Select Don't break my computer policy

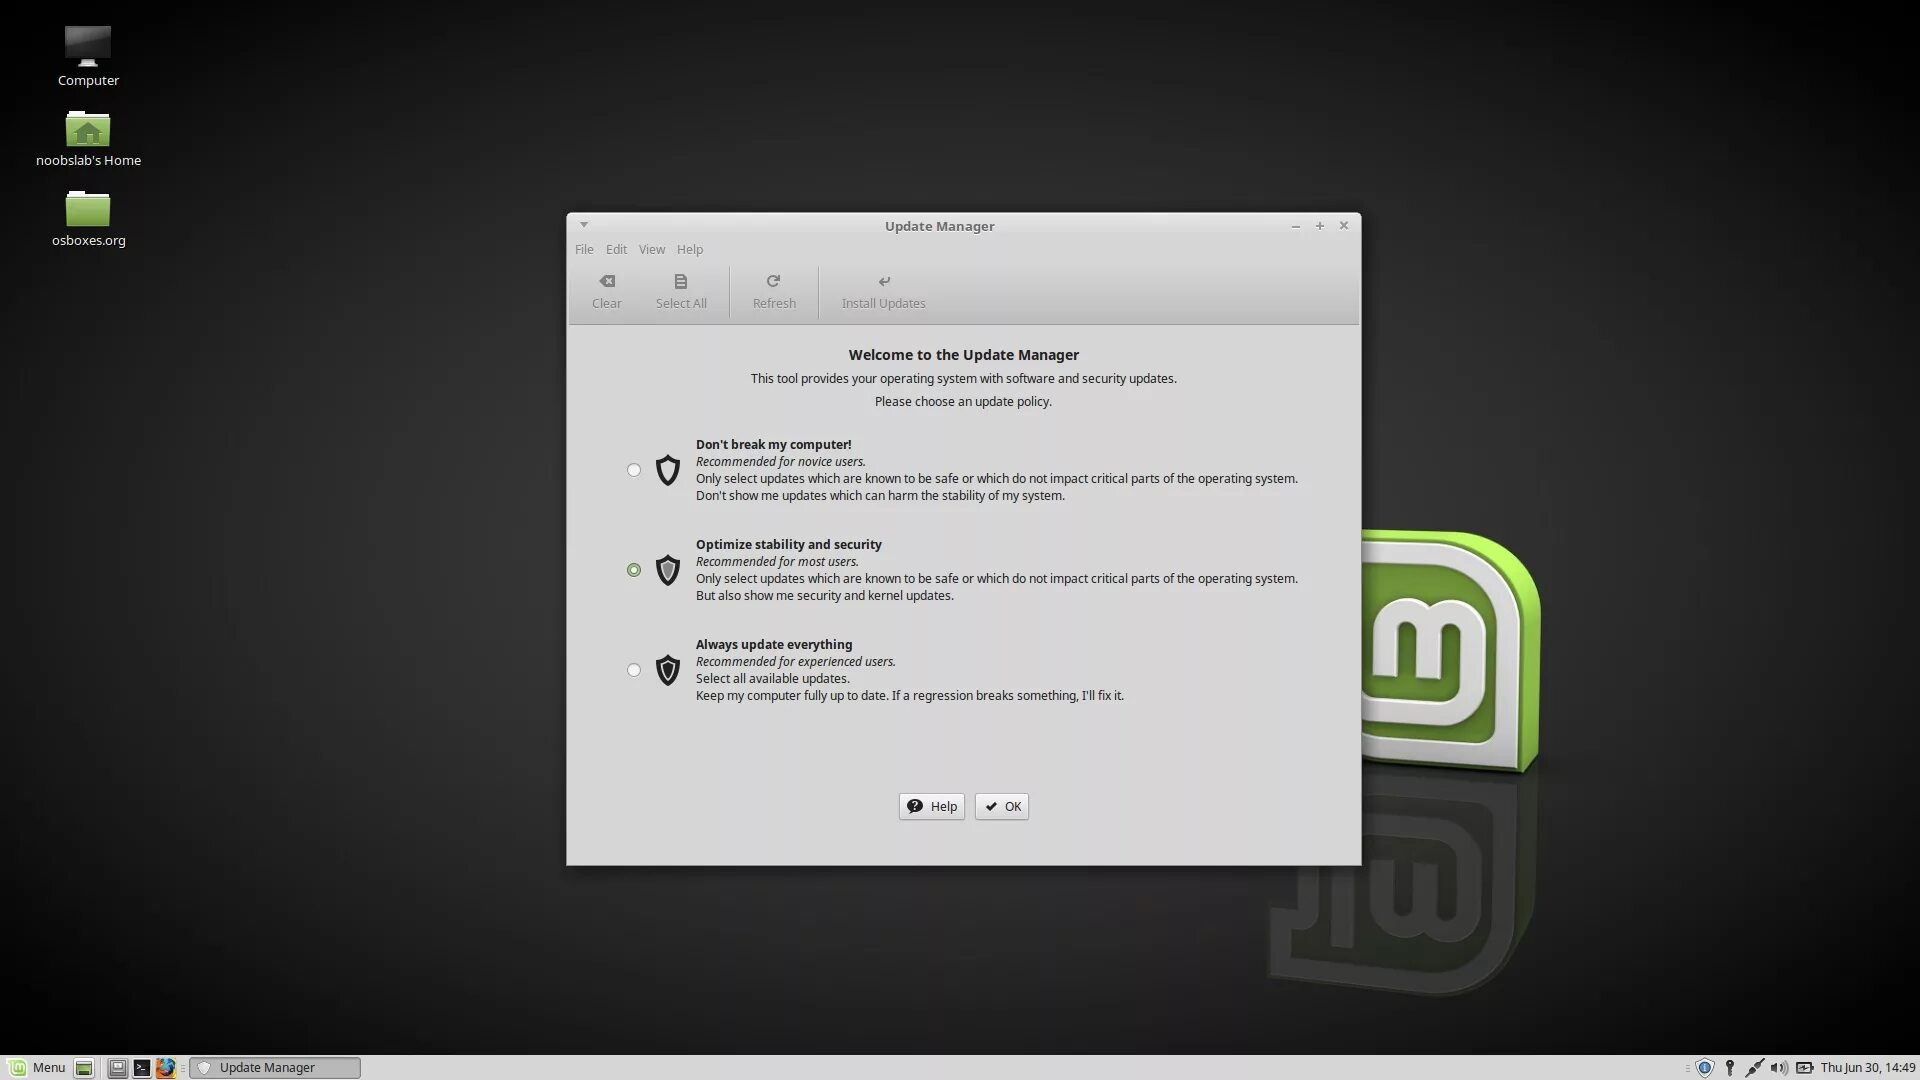pyautogui.click(x=634, y=470)
